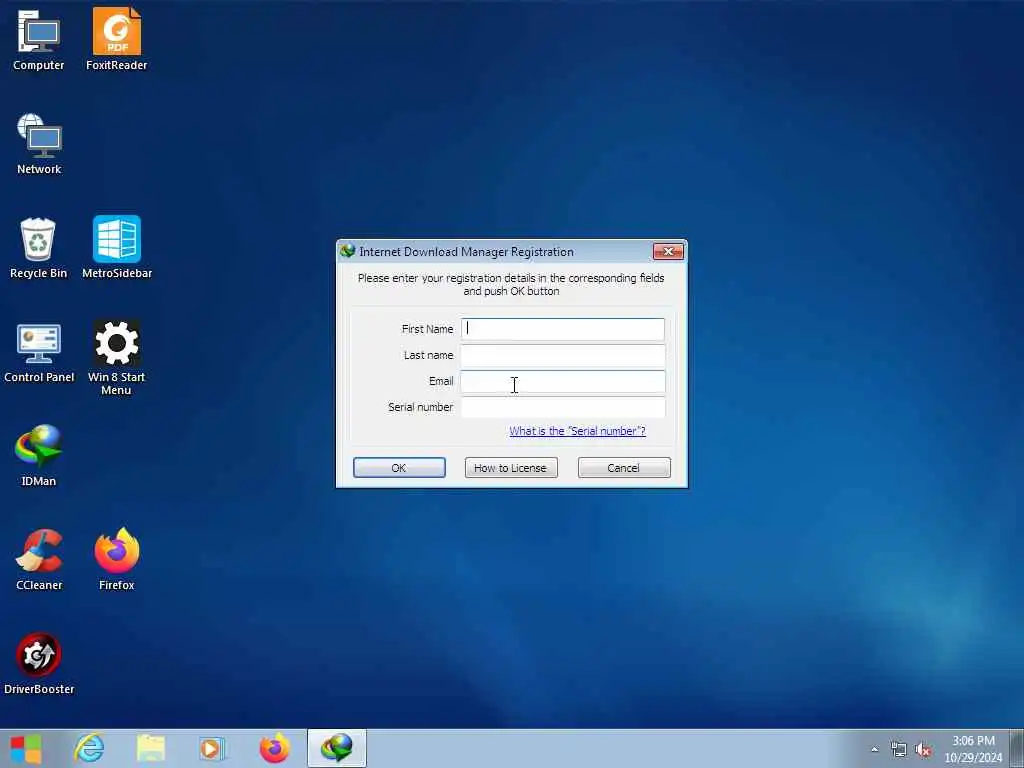
Task: Open the Control Panel desktop icon
Action: click(x=39, y=353)
